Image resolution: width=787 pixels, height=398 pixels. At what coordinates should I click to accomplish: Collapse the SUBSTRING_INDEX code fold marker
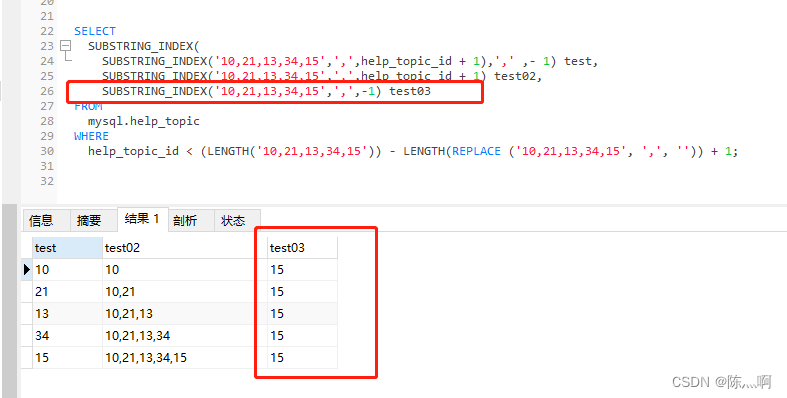pos(65,46)
